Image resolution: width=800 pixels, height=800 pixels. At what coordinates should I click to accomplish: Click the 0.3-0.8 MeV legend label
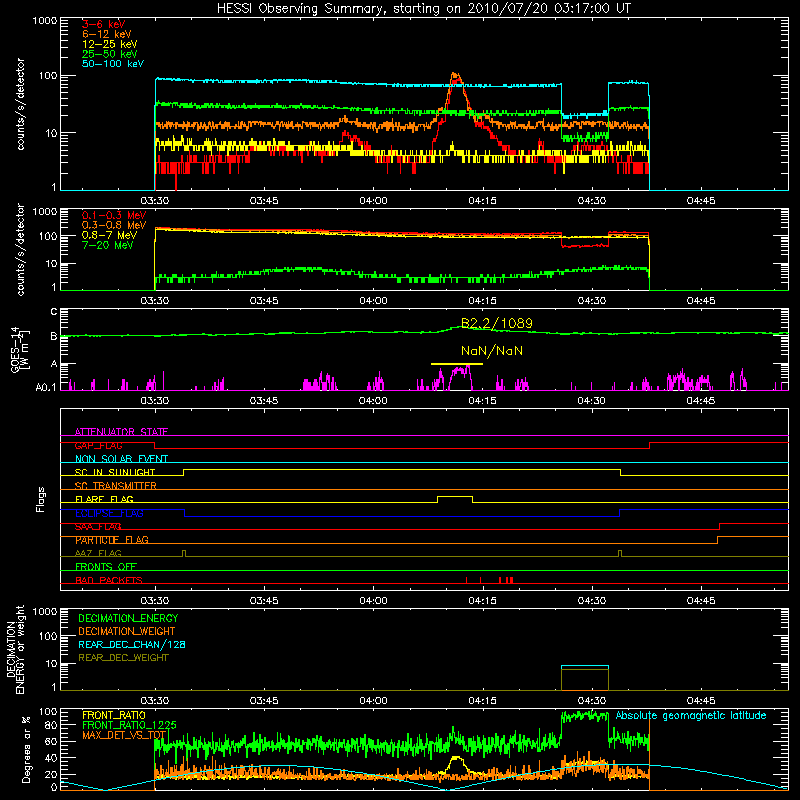pyautogui.click(x=114, y=225)
